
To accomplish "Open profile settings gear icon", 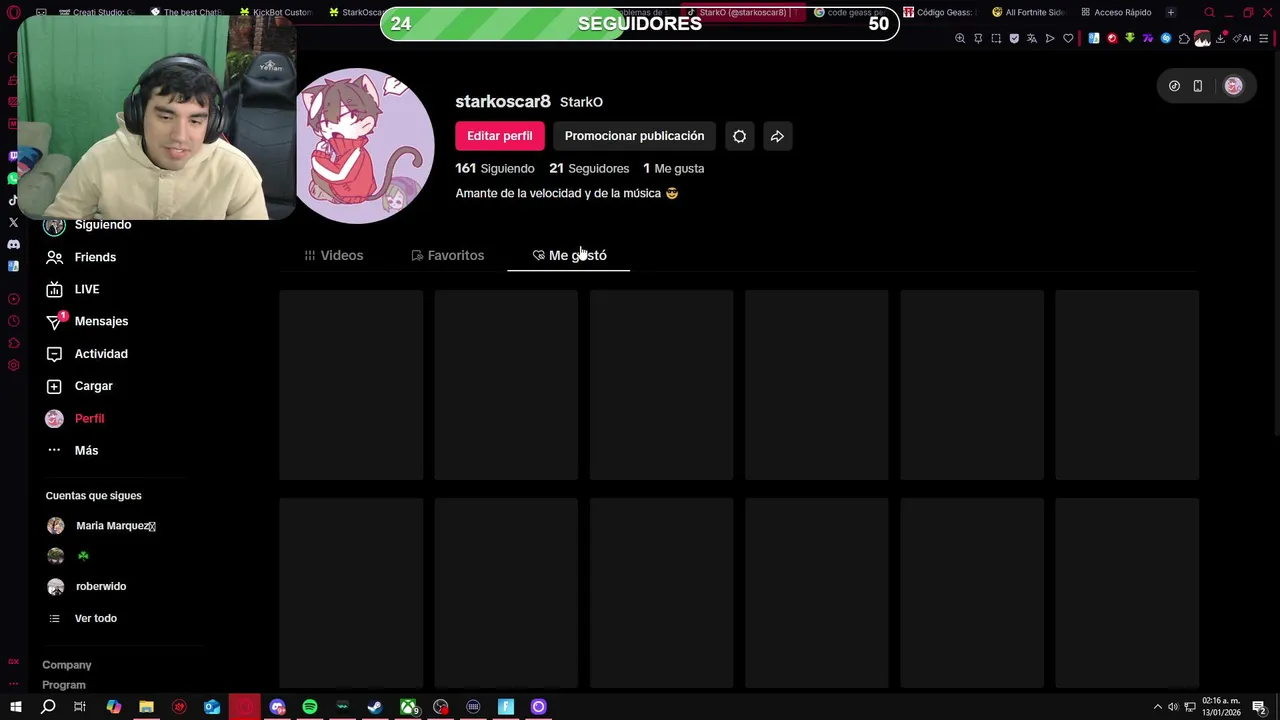I will click(739, 136).
